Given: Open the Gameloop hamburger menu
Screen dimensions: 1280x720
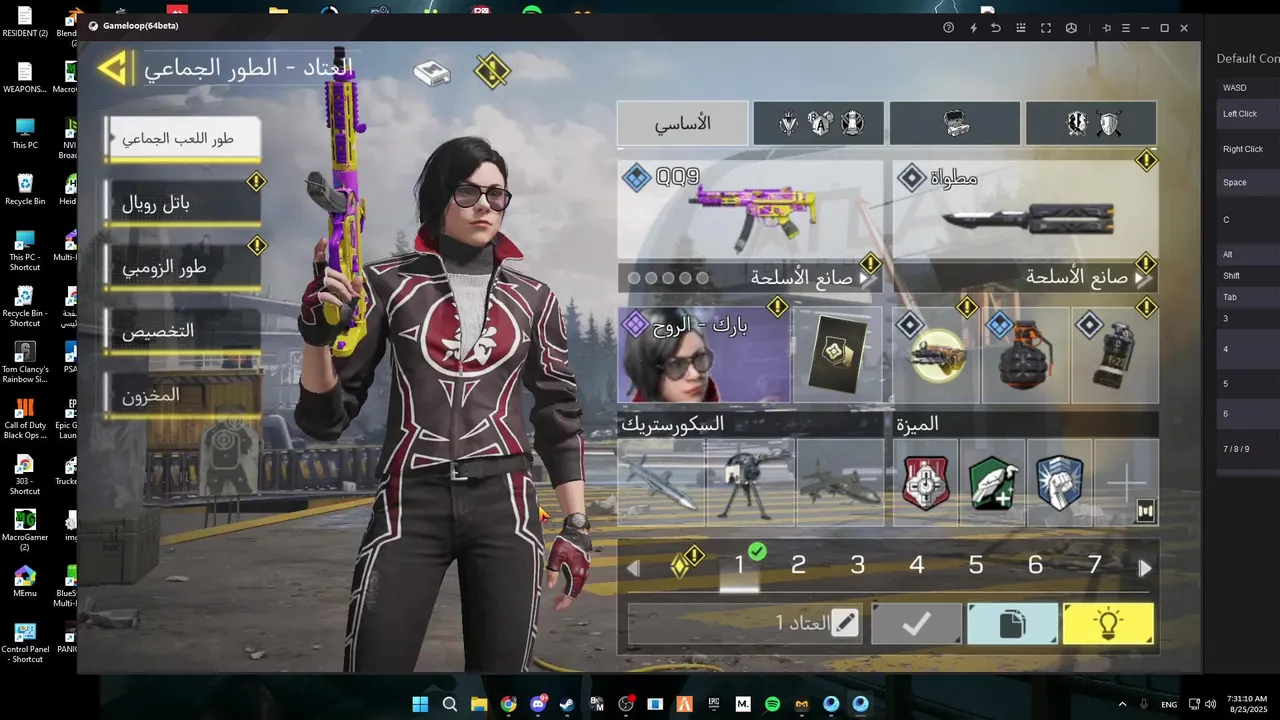Looking at the screenshot, I should point(1126,28).
